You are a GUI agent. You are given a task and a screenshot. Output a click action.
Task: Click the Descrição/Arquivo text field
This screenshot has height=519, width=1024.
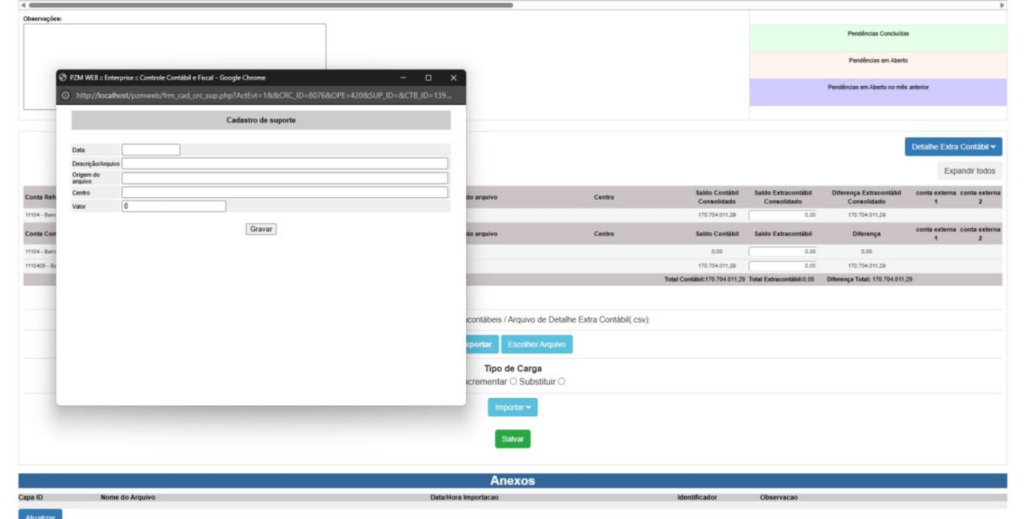(x=285, y=163)
